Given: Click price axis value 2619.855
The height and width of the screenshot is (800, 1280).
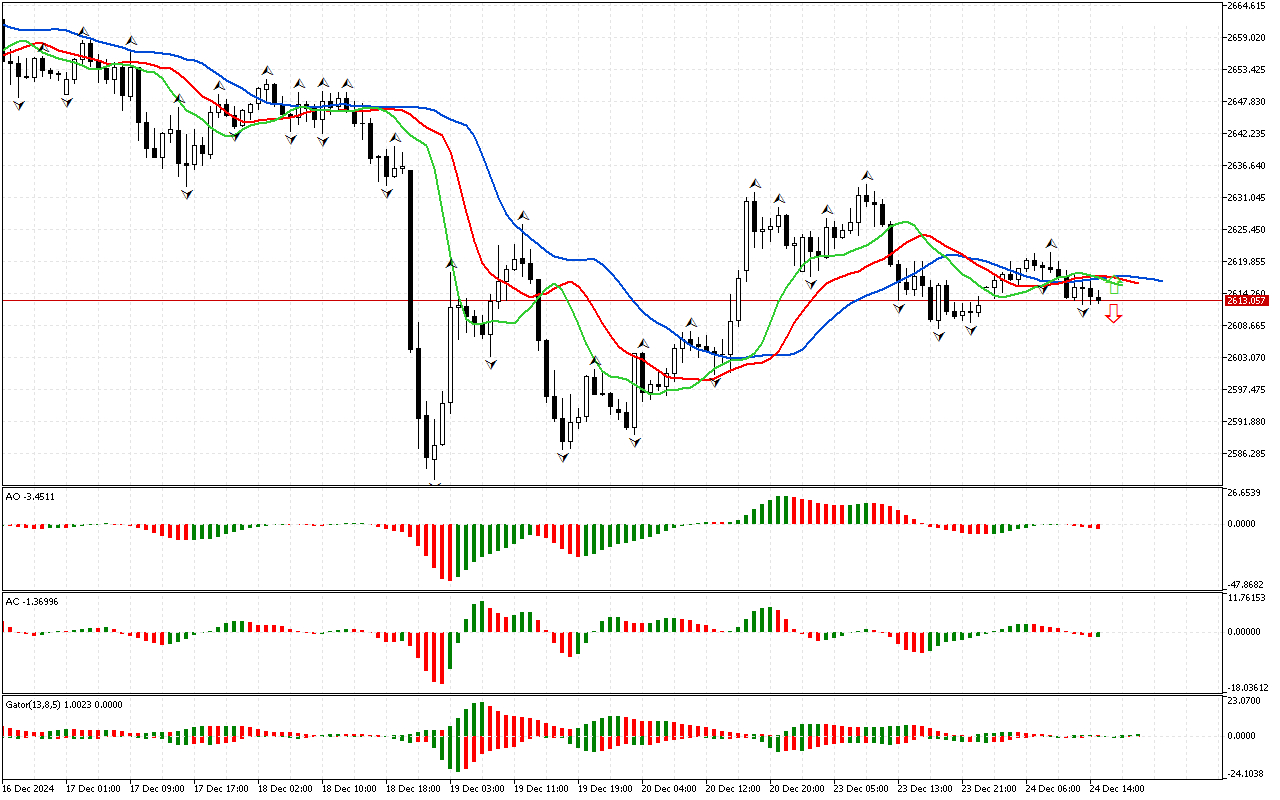Looking at the screenshot, I should pos(1247,262).
